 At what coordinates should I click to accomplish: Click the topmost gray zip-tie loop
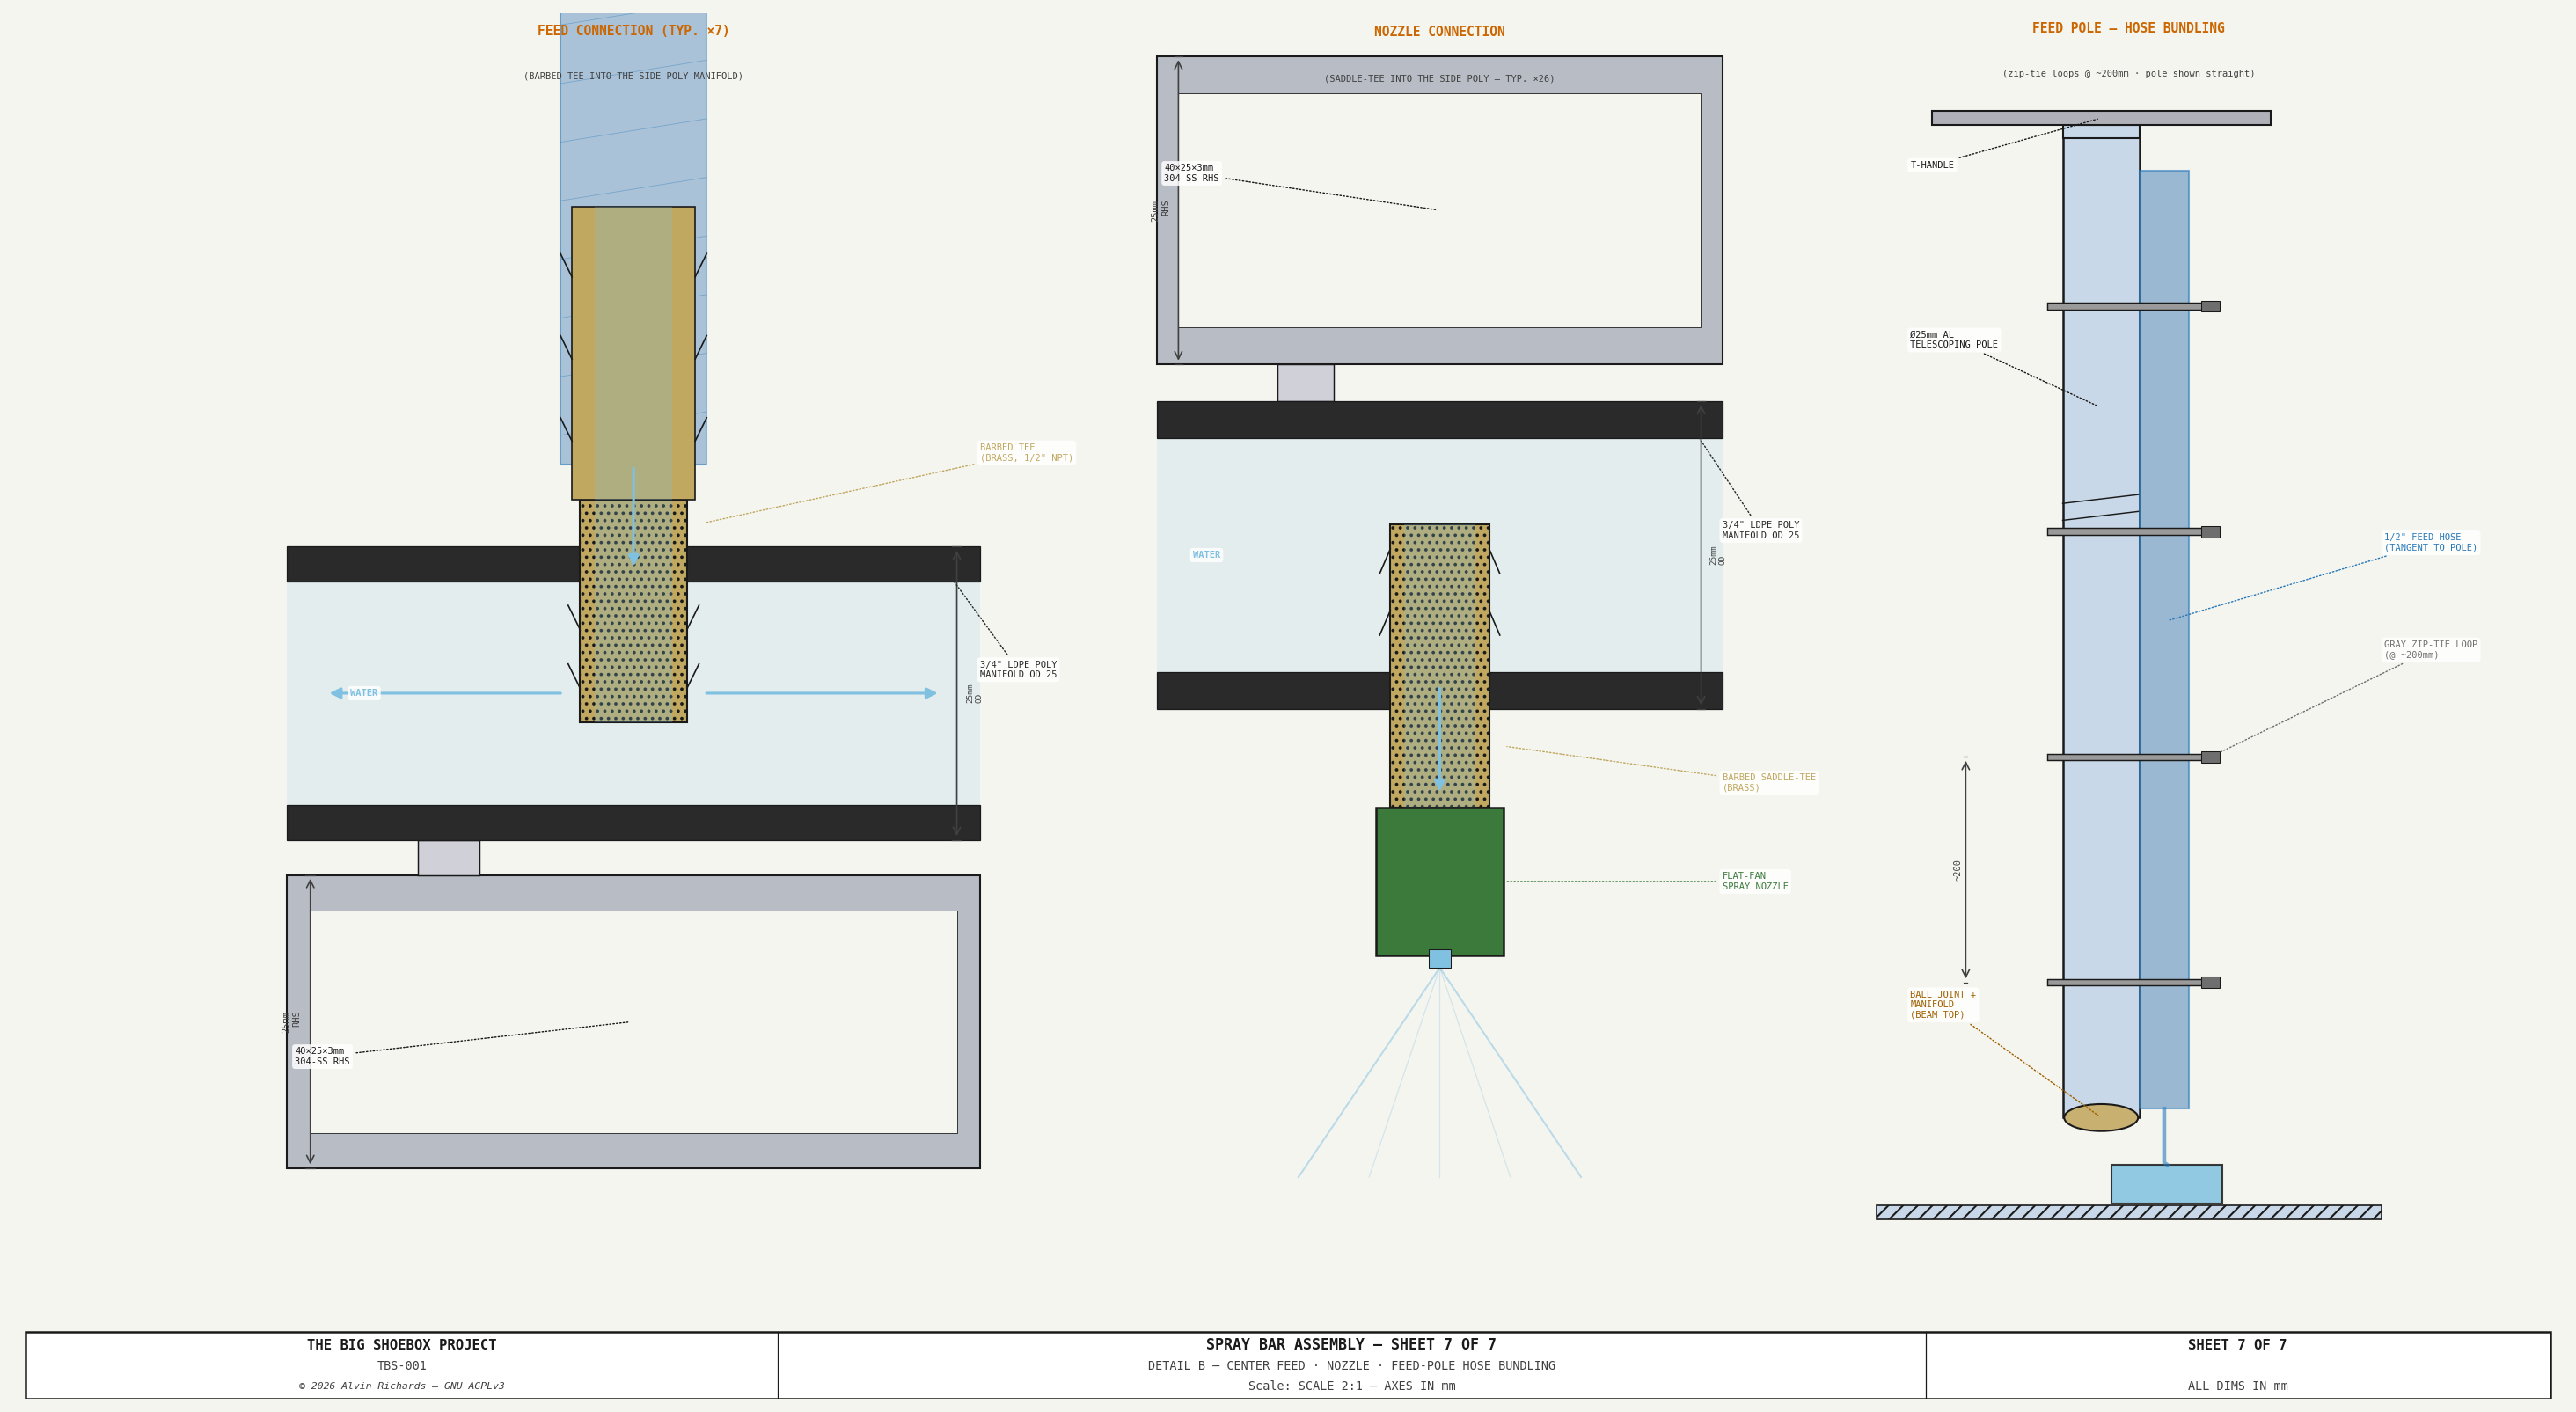(2133, 306)
